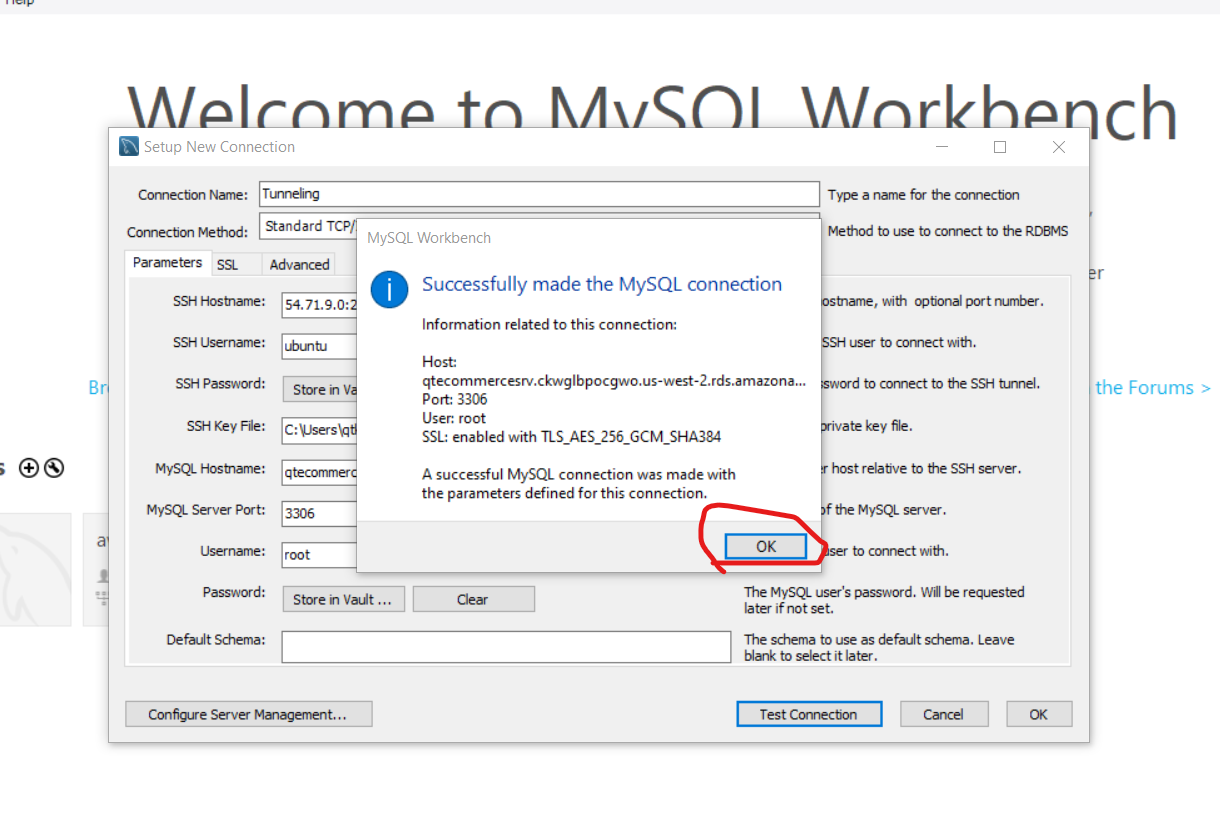Click the blue information icon in the success dialog
Image resolution: width=1220 pixels, height=827 pixels.
[x=389, y=289]
